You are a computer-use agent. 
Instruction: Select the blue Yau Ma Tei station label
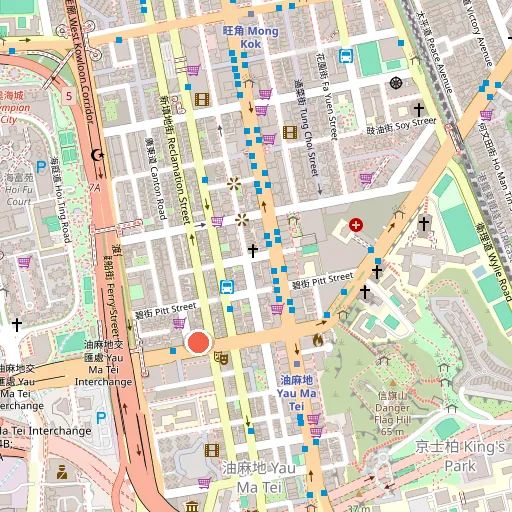(x=296, y=393)
